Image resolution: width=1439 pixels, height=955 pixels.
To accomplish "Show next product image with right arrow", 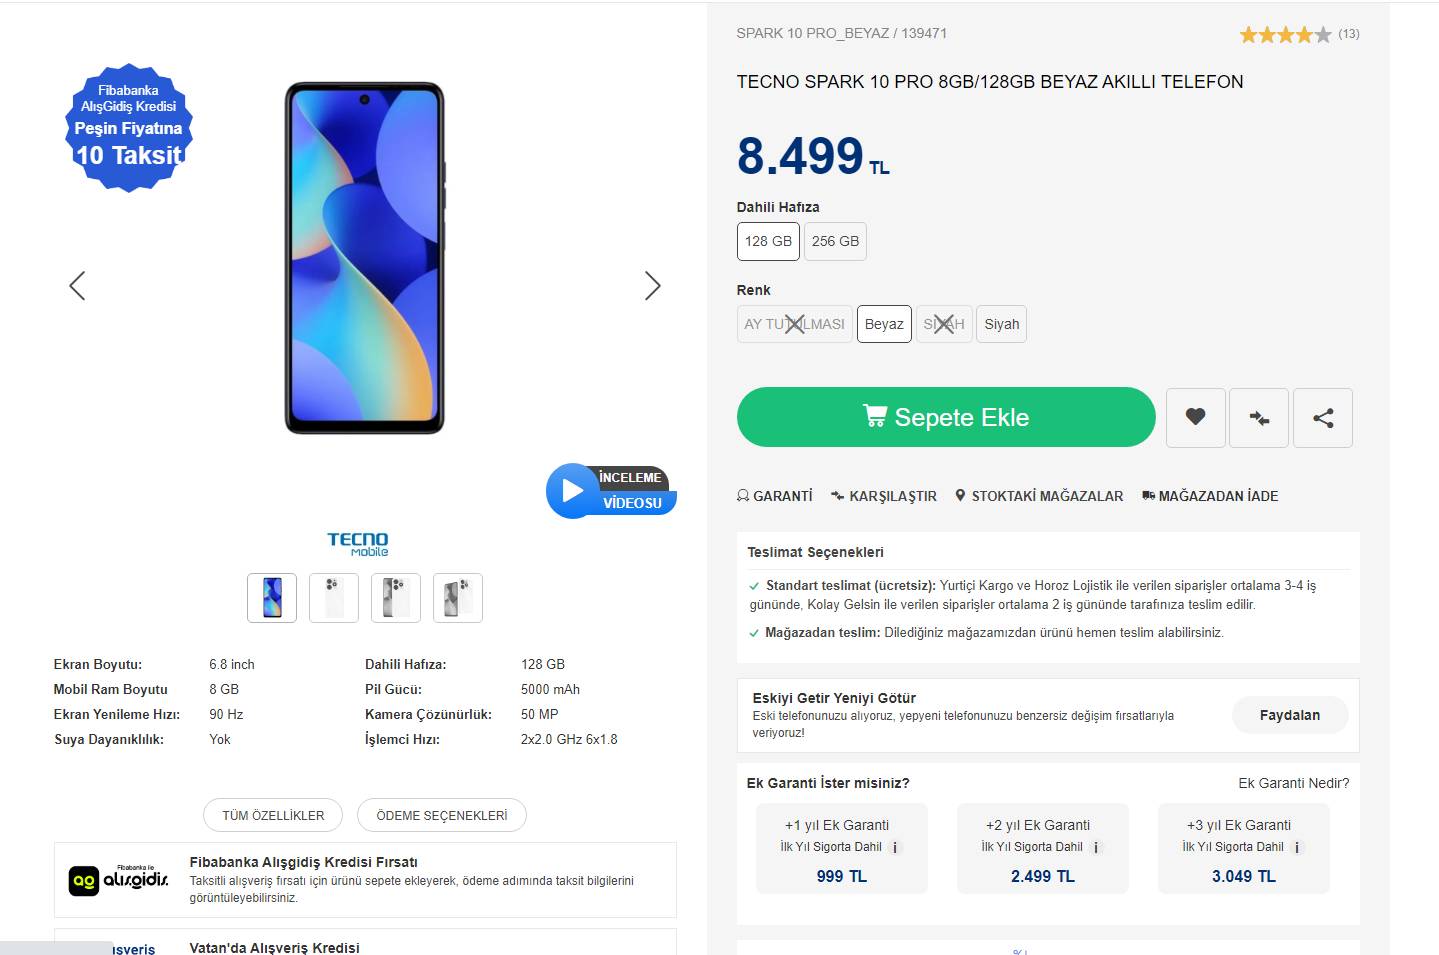I will tap(653, 286).
